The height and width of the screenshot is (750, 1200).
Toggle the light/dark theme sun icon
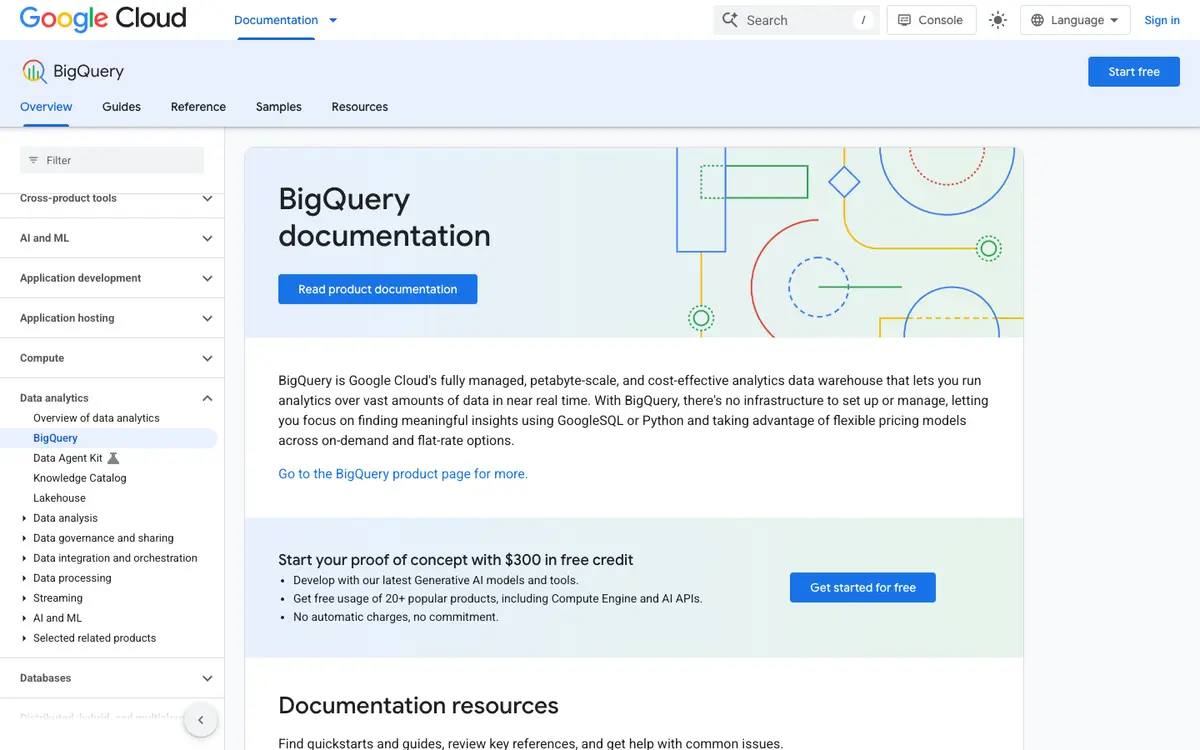click(x=998, y=20)
